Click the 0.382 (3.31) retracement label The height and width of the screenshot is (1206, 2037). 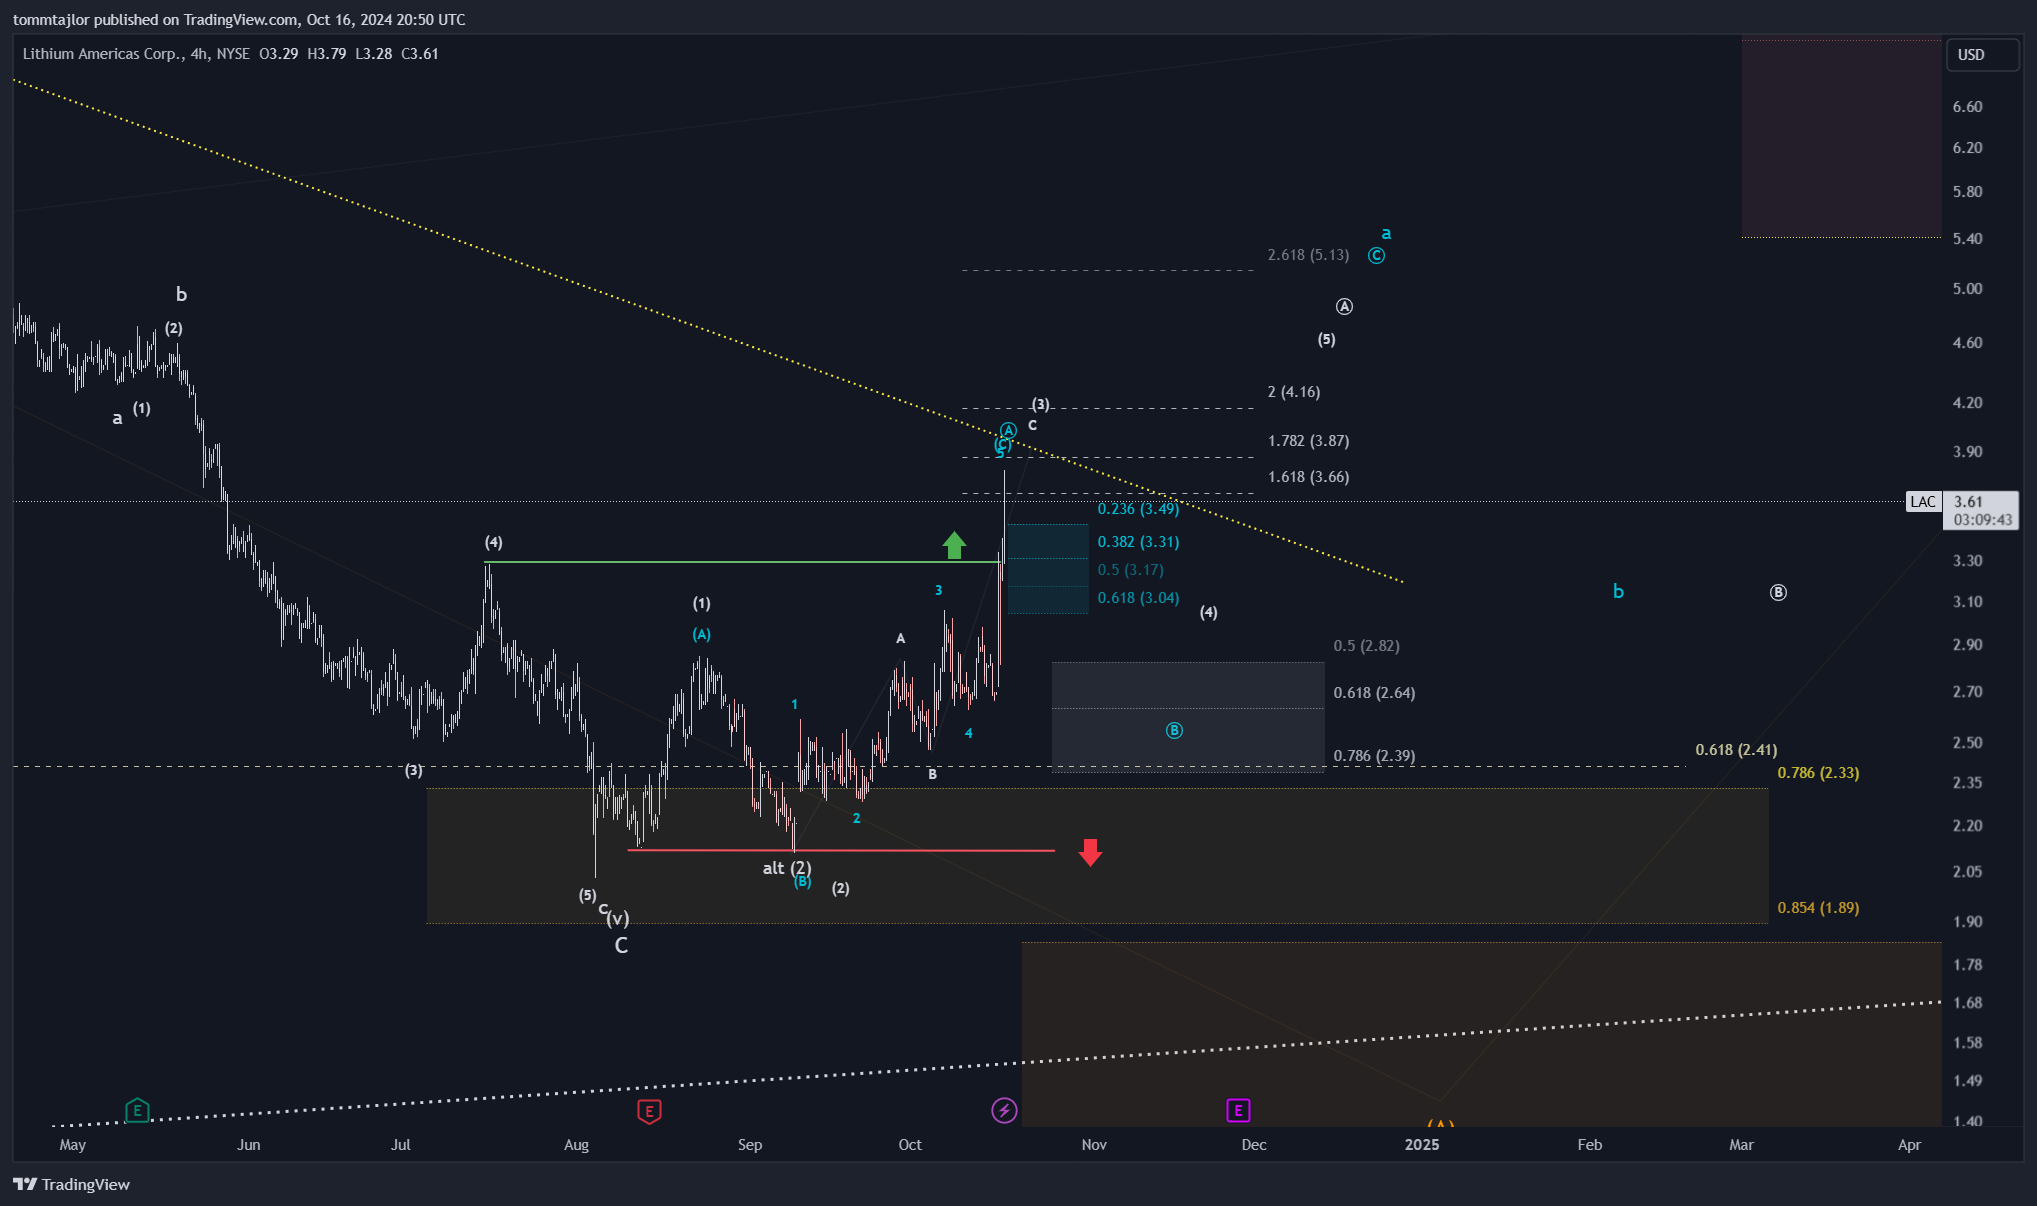tap(1138, 542)
